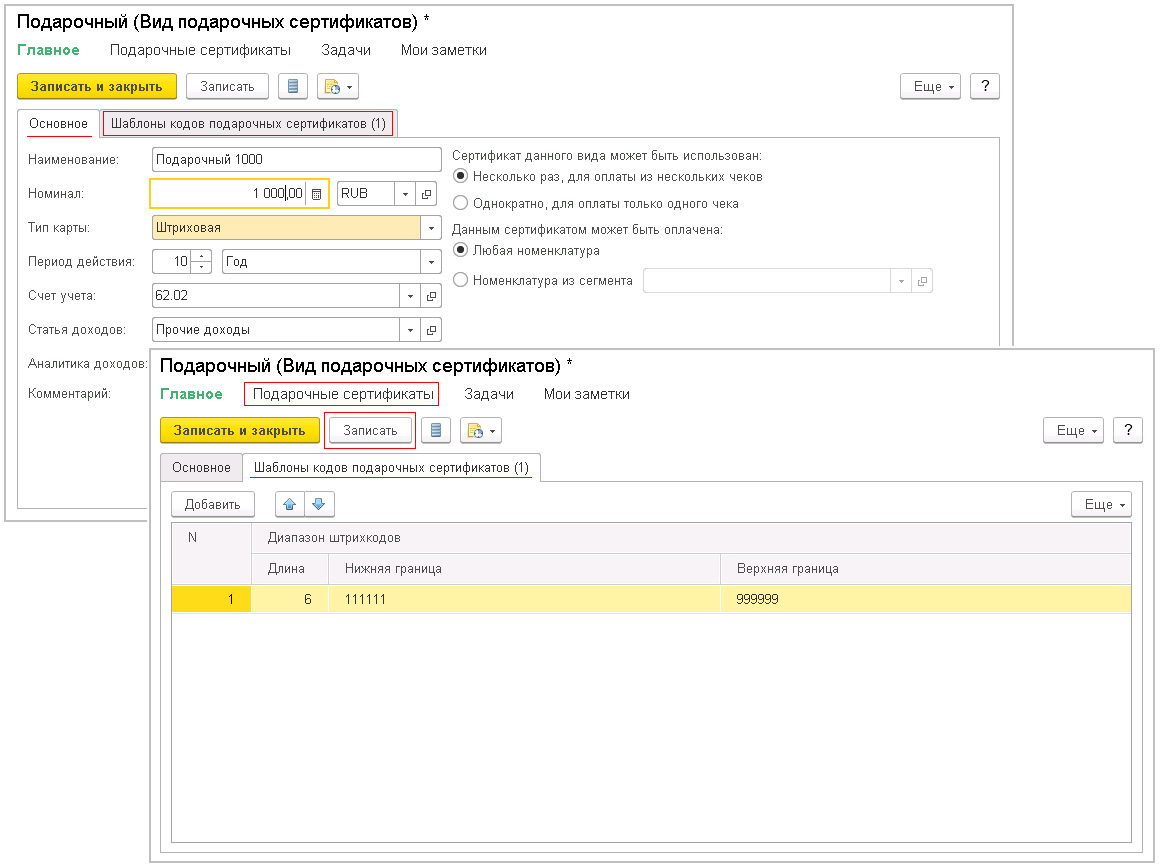Expand the RUB currency dropdown
This screenshot has width=1160, height=867.
pos(405,194)
